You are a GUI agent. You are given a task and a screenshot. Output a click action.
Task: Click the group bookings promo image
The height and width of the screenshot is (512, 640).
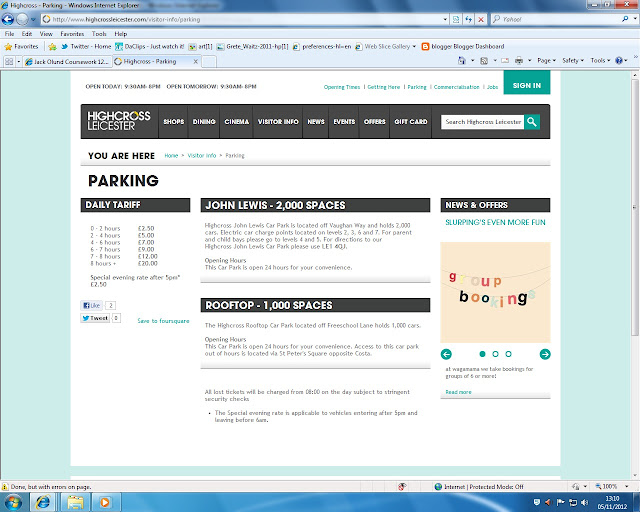coord(495,292)
